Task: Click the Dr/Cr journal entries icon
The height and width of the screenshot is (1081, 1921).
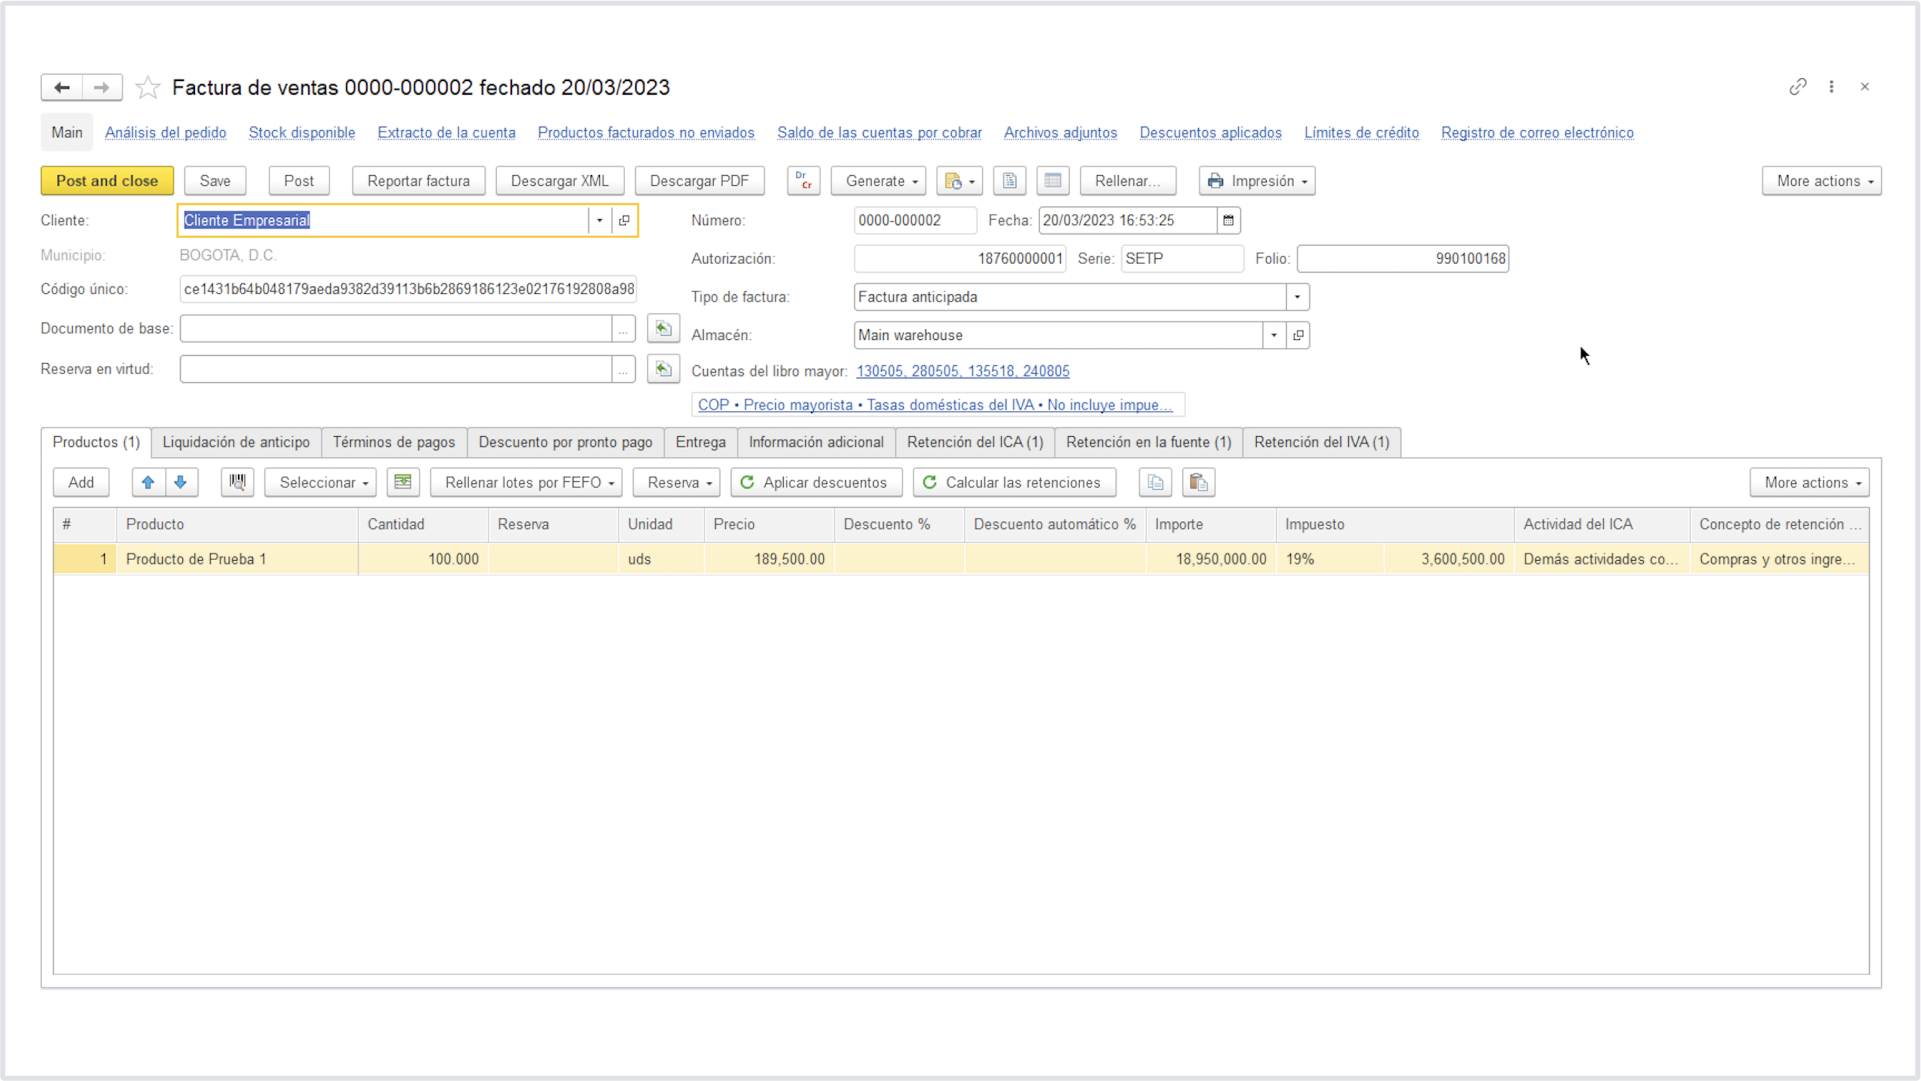Action: pyautogui.click(x=803, y=181)
